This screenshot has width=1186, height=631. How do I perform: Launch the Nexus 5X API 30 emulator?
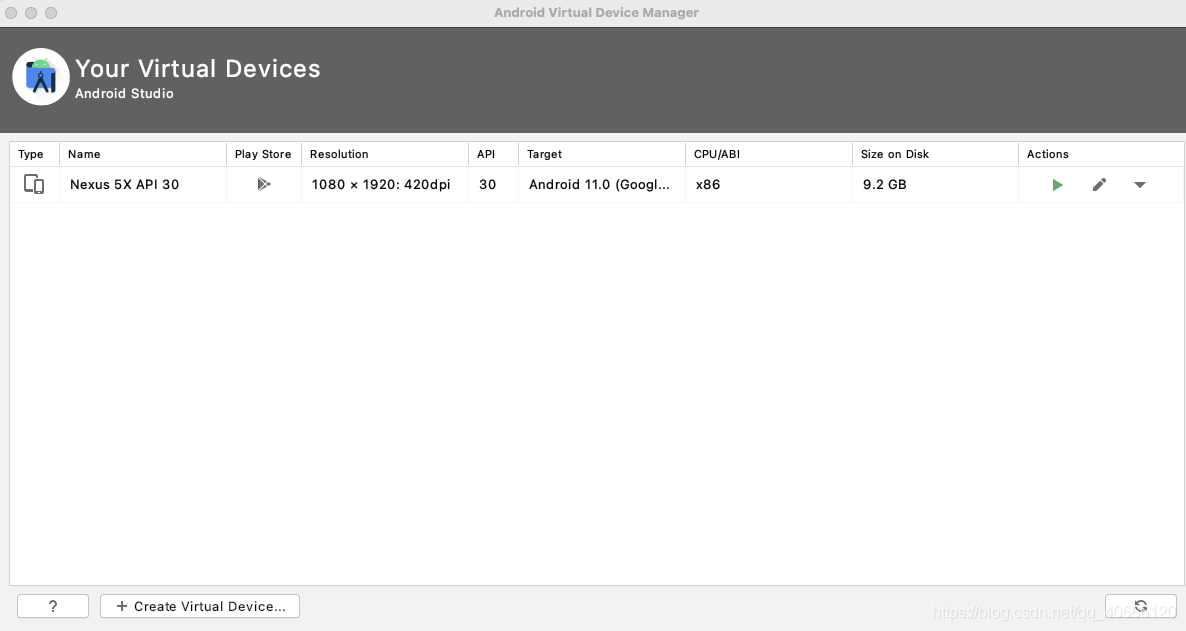(1057, 185)
